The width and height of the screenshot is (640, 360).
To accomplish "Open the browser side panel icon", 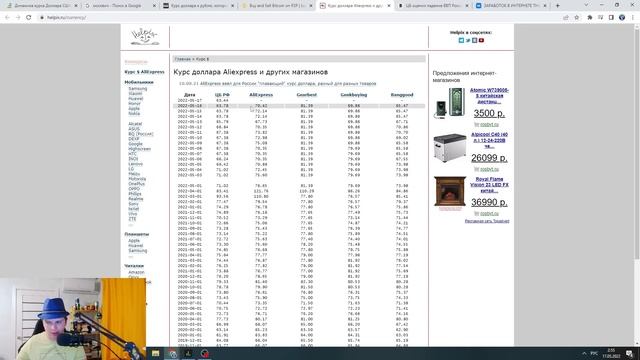I will [x=611, y=18].
